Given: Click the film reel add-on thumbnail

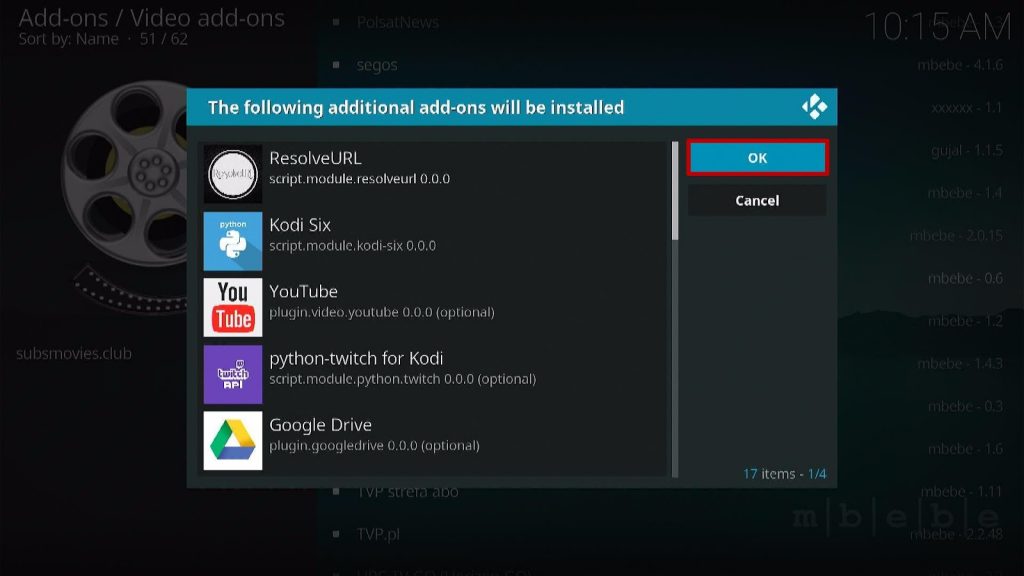Looking at the screenshot, I should 124,196.
